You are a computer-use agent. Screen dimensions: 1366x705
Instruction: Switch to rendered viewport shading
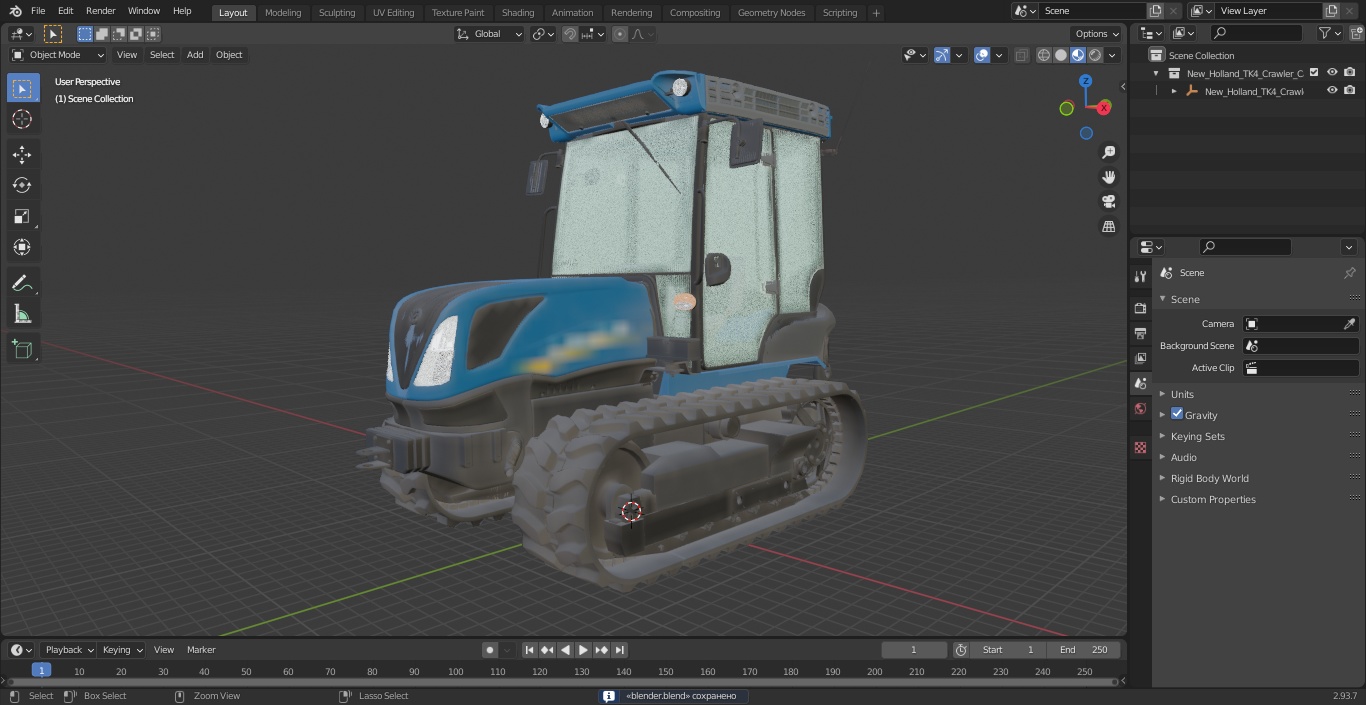point(1095,55)
